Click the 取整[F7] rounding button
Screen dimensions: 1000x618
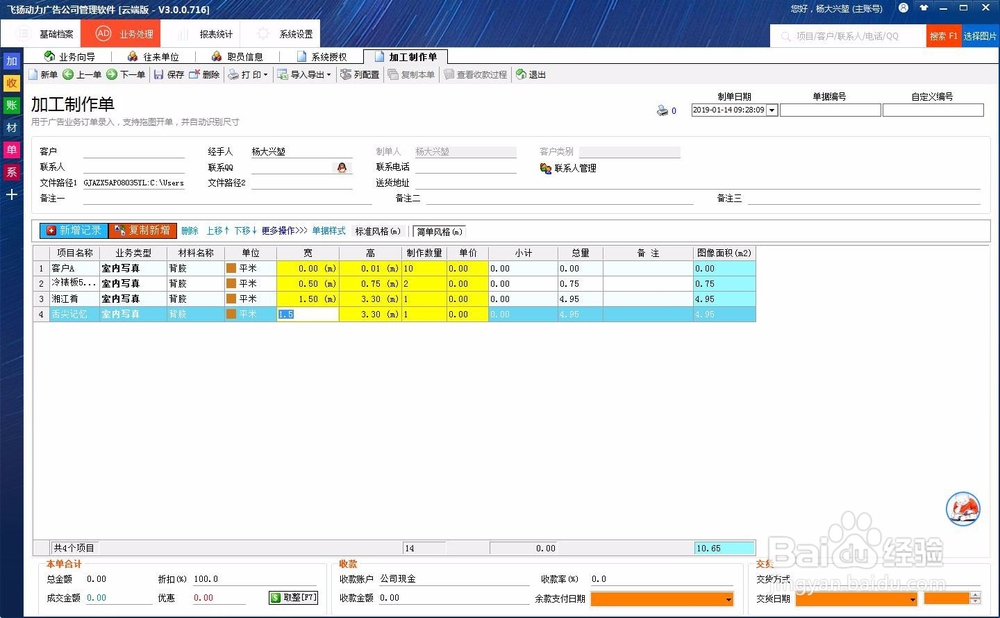coord(293,597)
